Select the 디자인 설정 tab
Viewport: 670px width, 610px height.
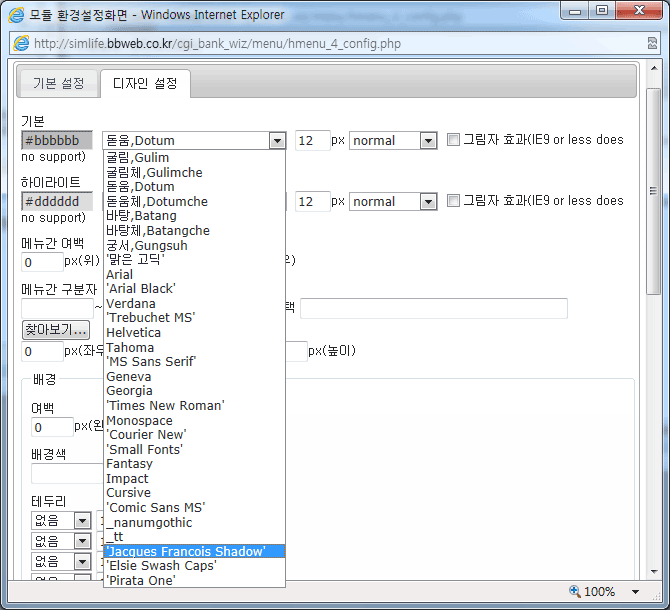tap(145, 83)
